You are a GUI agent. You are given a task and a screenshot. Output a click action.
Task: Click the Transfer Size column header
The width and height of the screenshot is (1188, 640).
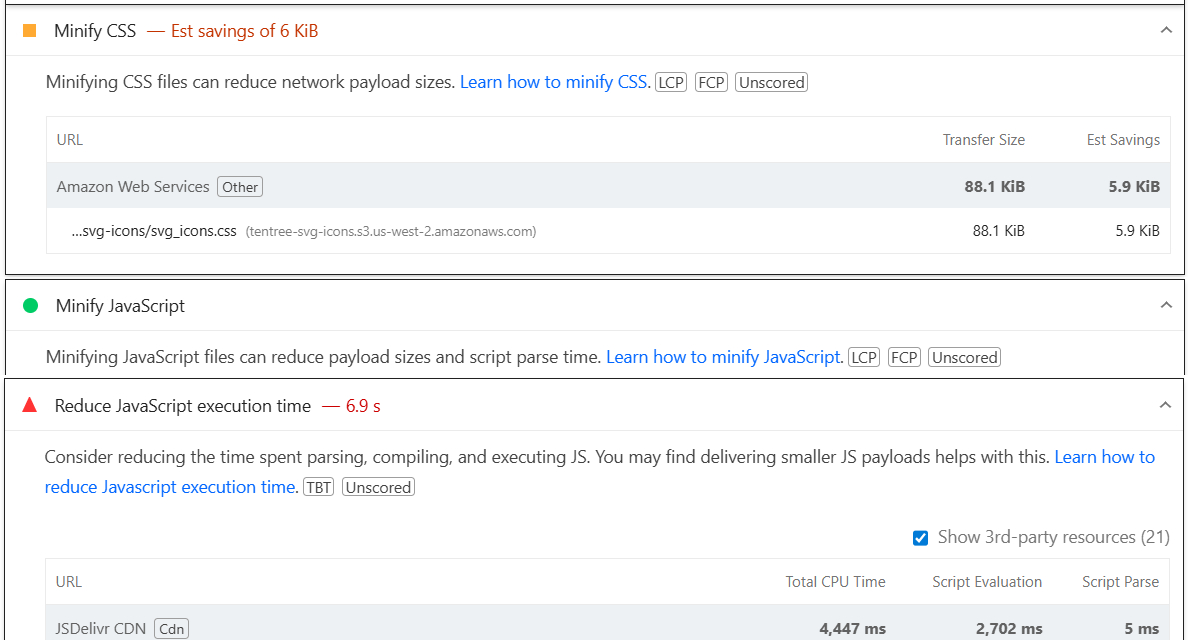click(983, 139)
